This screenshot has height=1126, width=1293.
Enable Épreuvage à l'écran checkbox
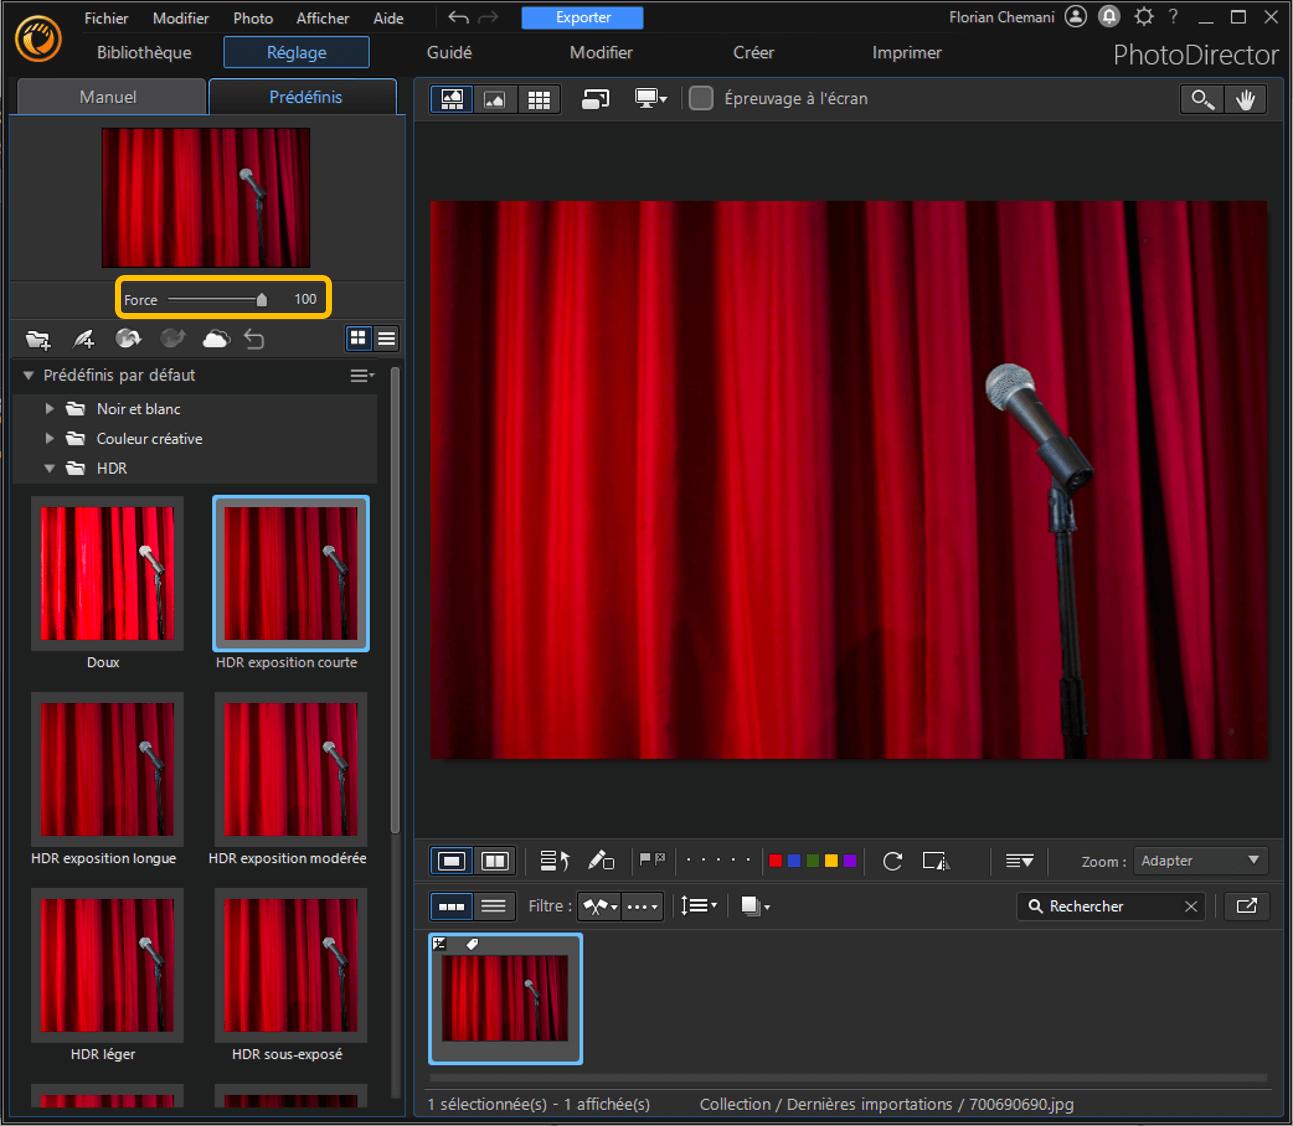(x=701, y=98)
